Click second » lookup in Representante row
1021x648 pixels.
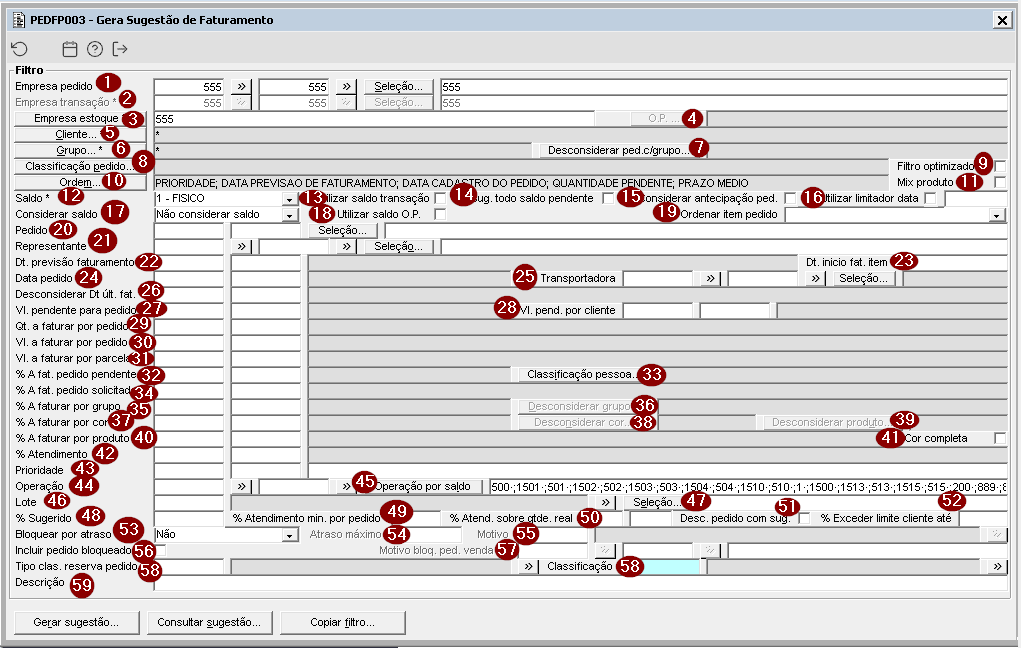tap(346, 246)
